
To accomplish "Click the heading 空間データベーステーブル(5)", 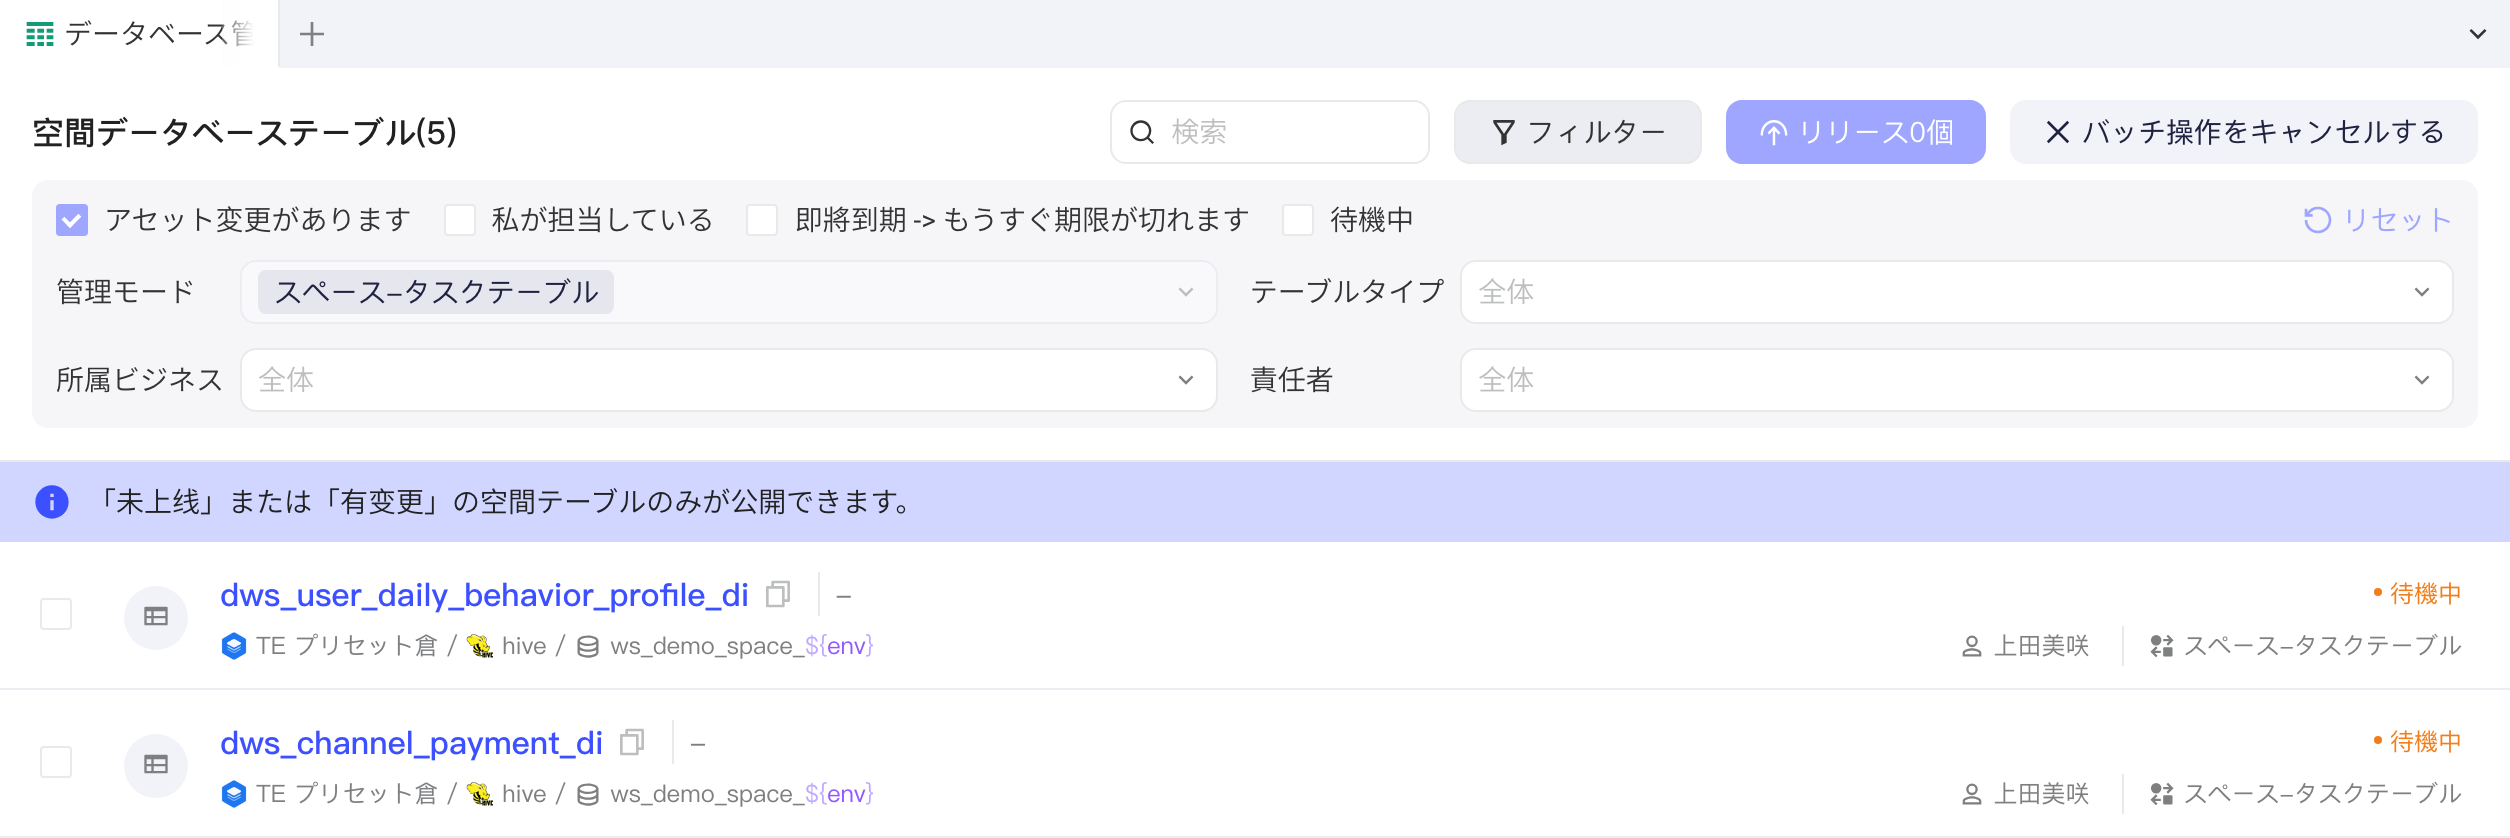I will pos(245,132).
